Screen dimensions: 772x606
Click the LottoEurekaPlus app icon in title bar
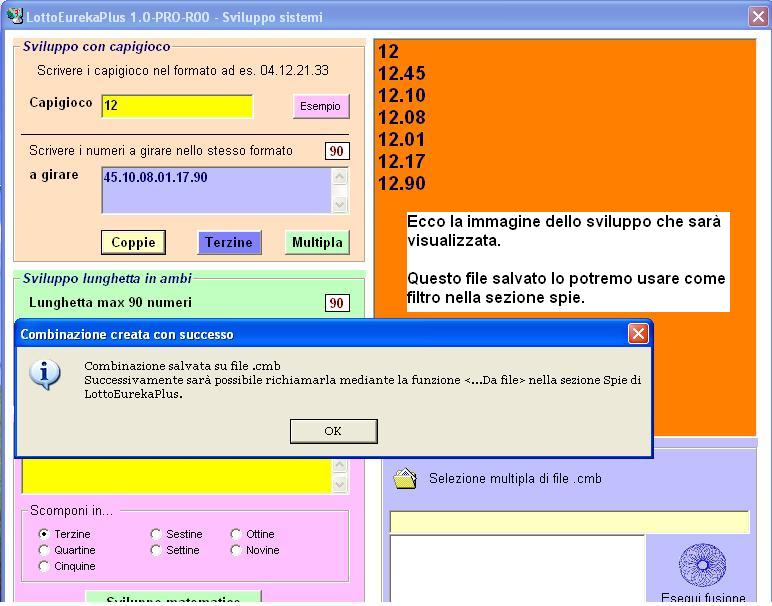(x=15, y=16)
